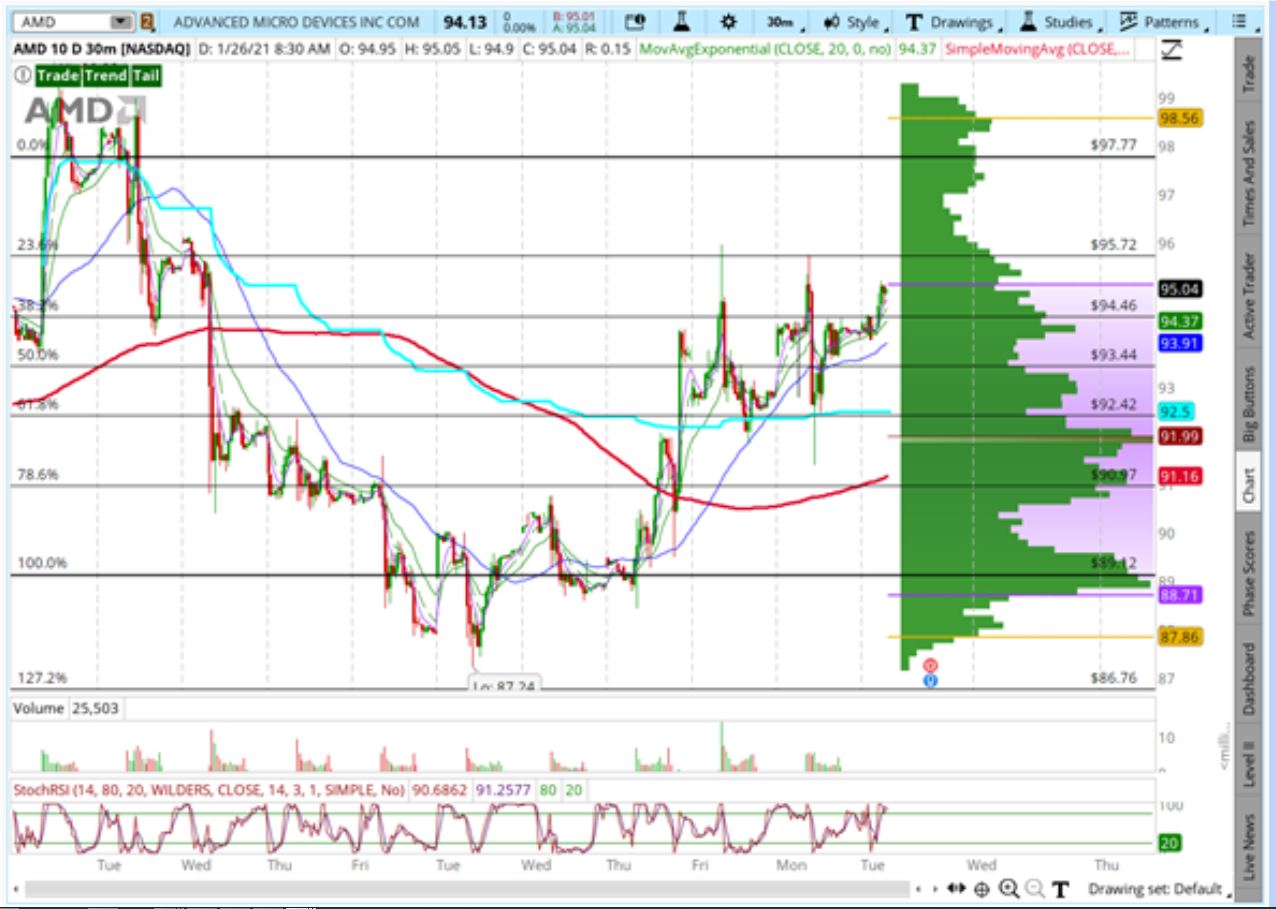Open the 30m timeframe dropdown
The height and width of the screenshot is (909, 1276).
point(783,22)
